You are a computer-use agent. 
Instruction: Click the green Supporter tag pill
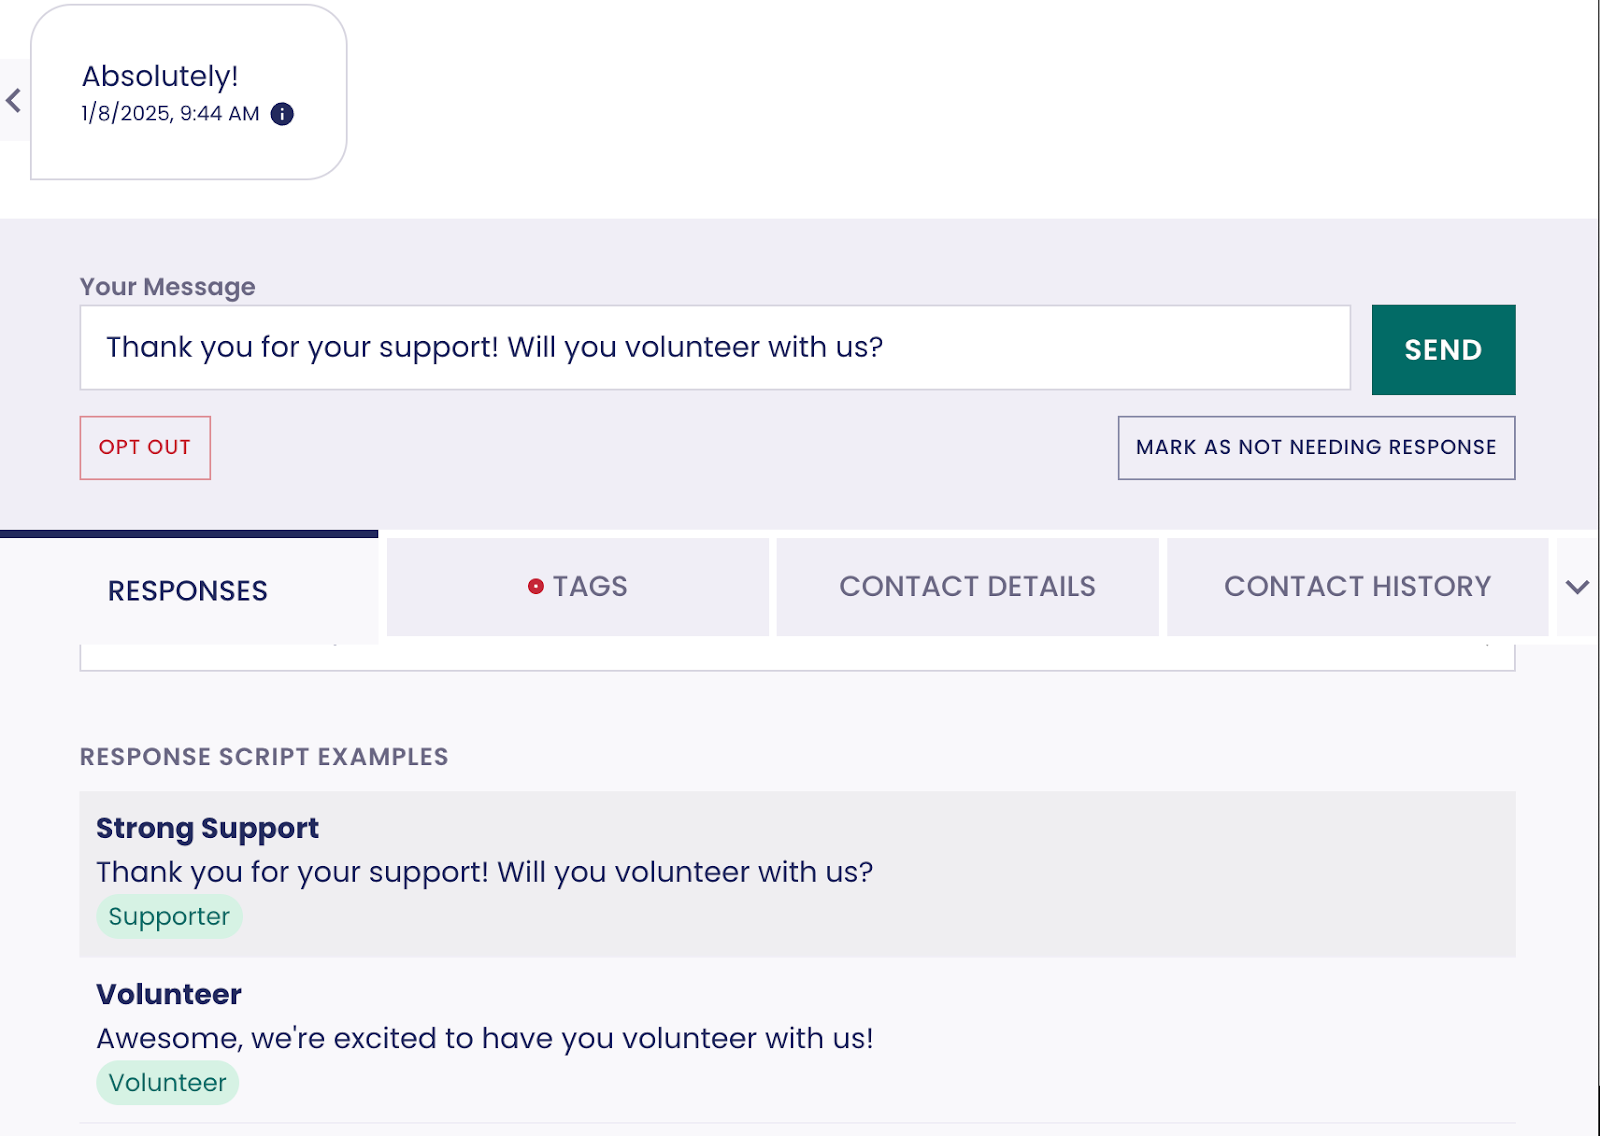tap(169, 917)
